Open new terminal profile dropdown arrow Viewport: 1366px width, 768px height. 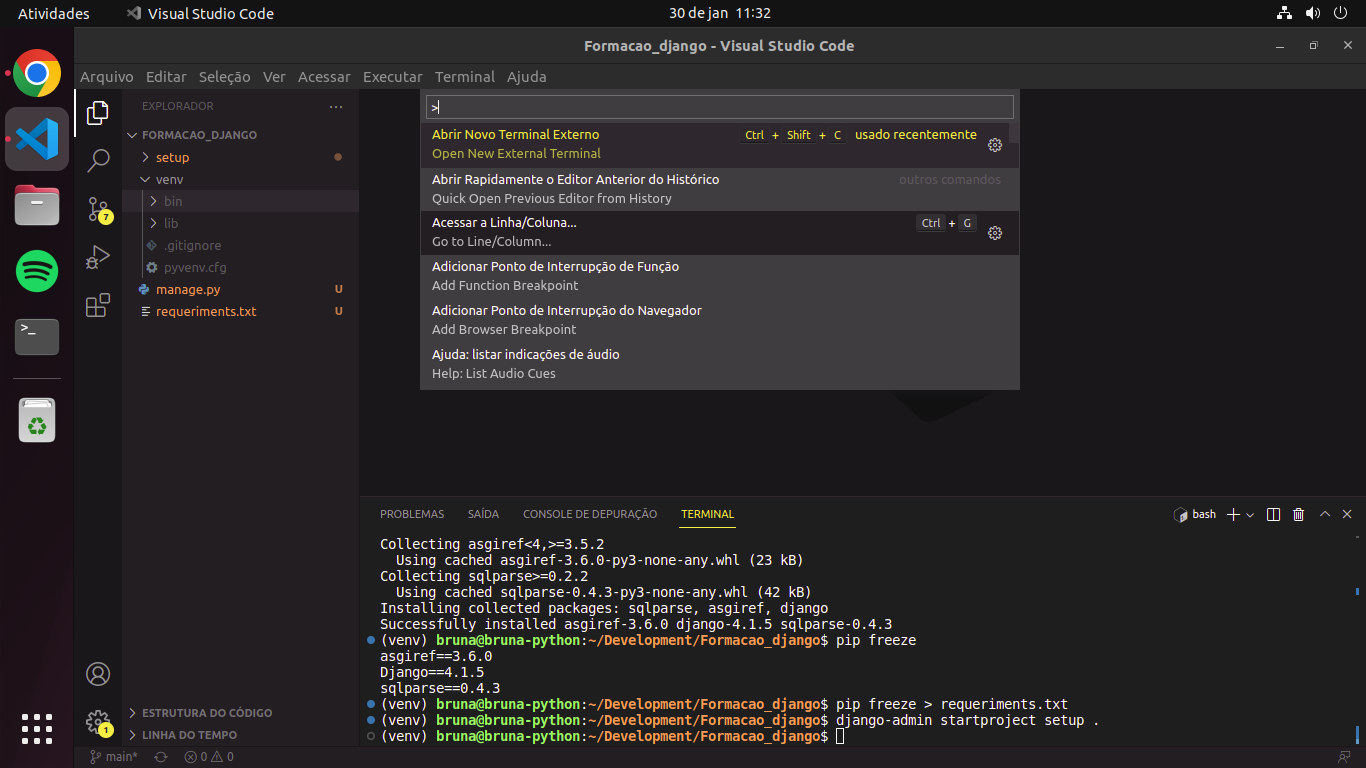tap(1250, 515)
